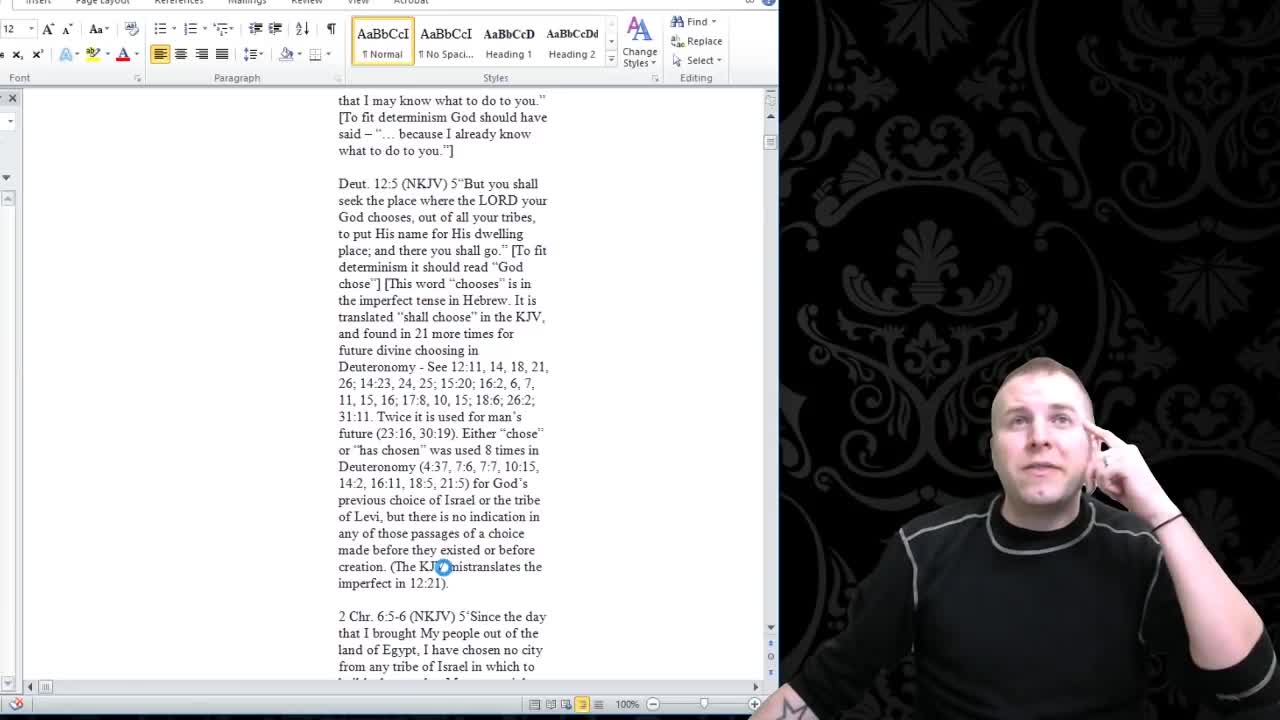Open Text Effects glow-A icon
1280x720 pixels.
[x=66, y=54]
